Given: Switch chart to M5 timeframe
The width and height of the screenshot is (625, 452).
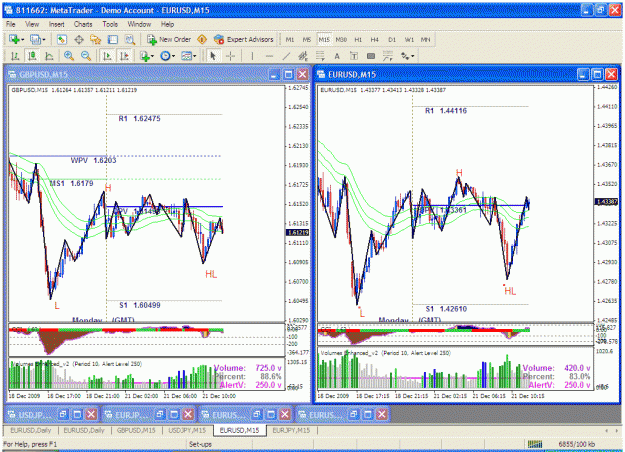Looking at the screenshot, I should point(307,39).
